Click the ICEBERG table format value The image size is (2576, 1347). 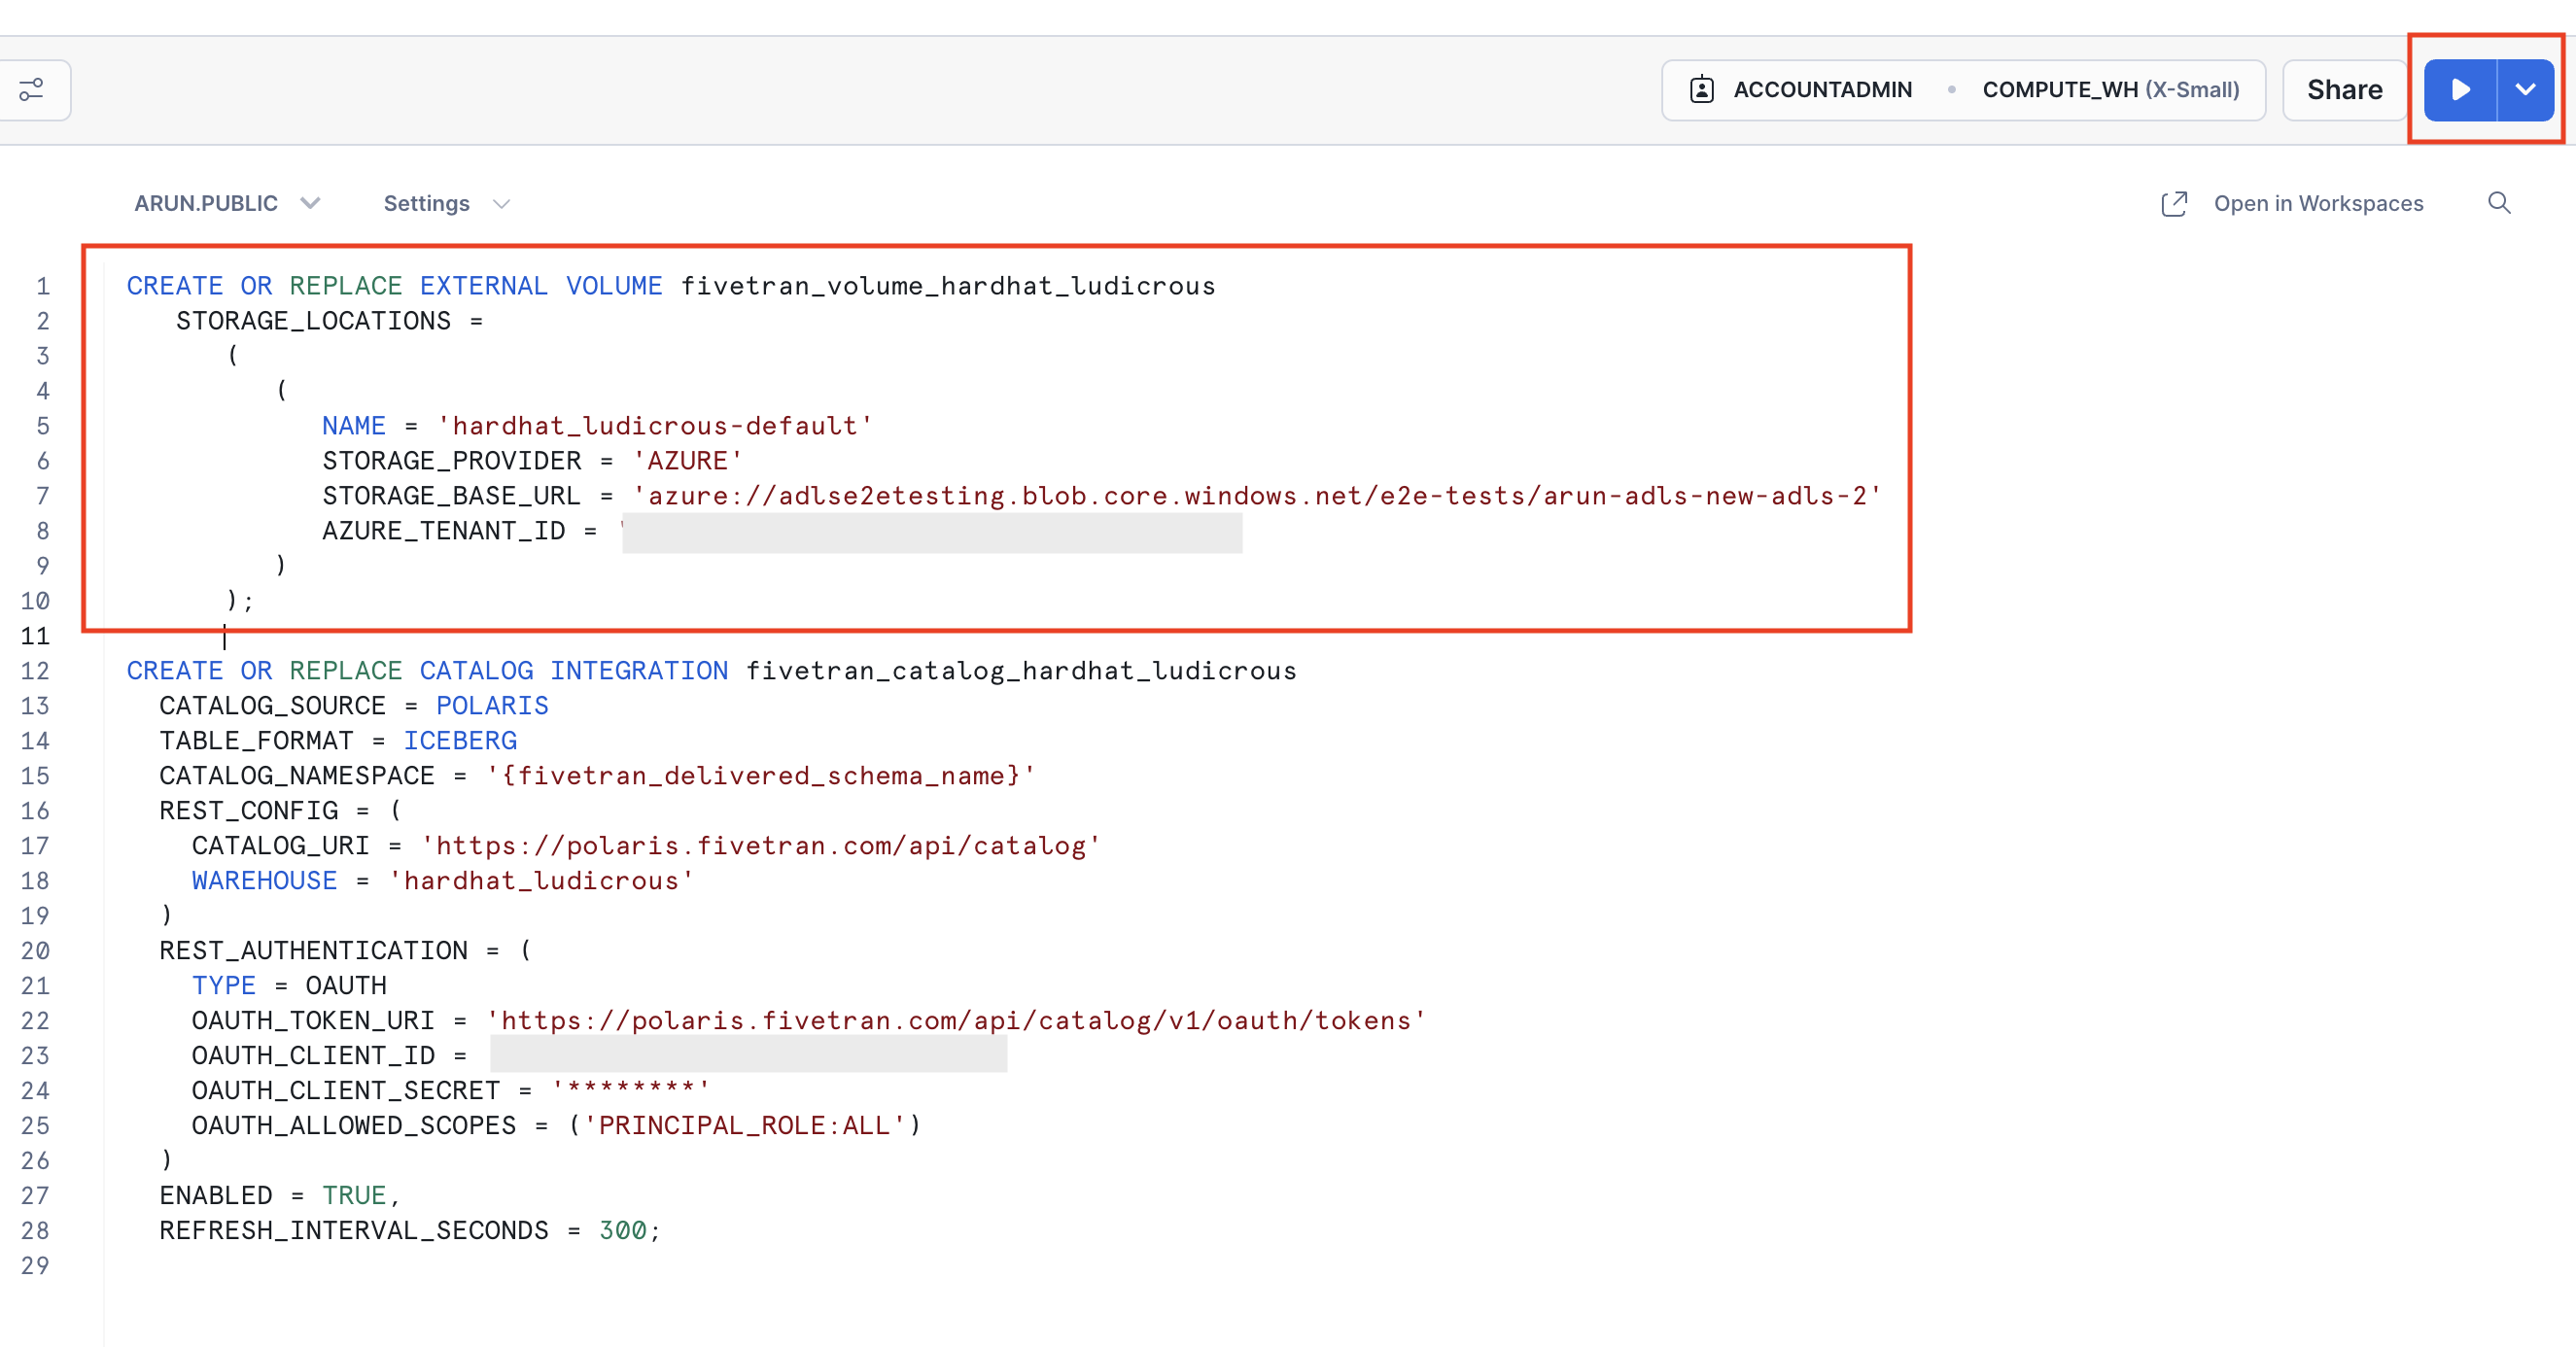click(x=460, y=741)
